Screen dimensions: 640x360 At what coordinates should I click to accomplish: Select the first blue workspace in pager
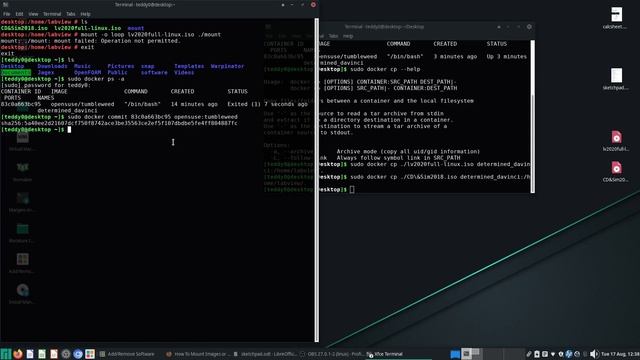tap(455, 354)
